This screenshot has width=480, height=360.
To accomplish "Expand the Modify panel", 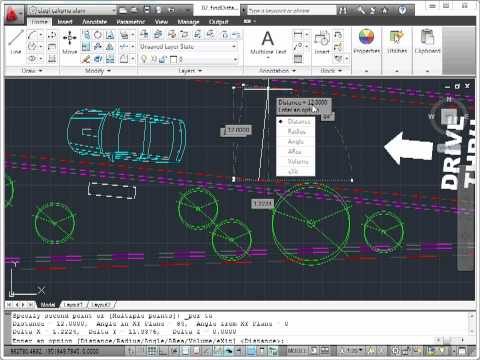I will click(x=98, y=71).
